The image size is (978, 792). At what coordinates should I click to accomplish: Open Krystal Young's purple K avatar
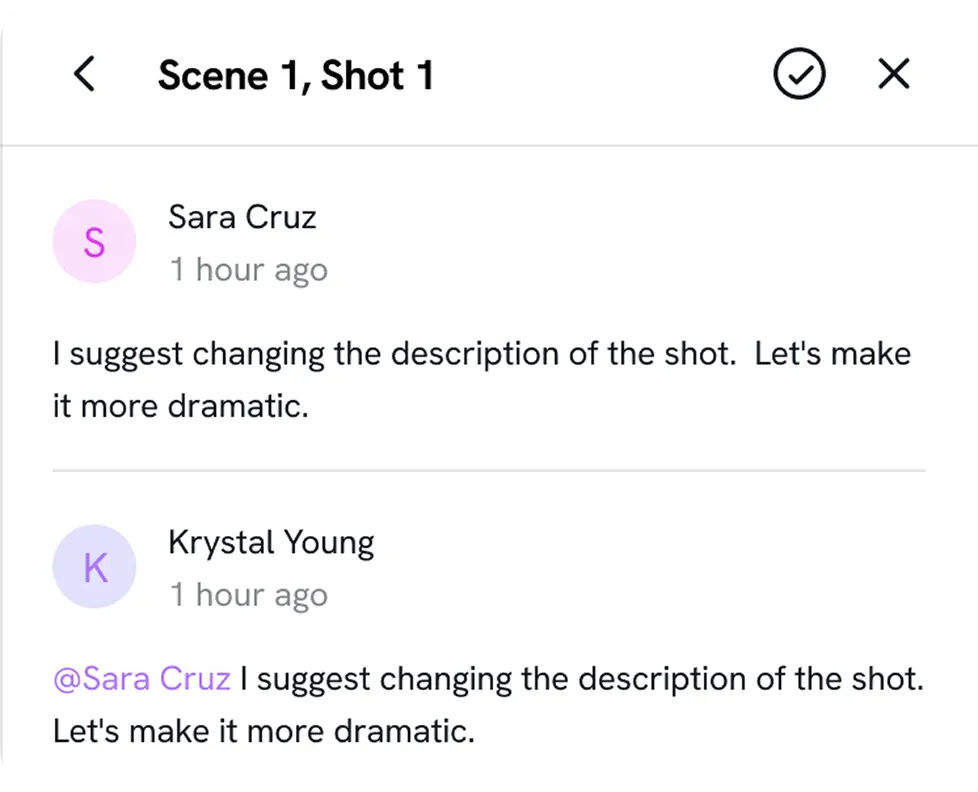coord(94,566)
